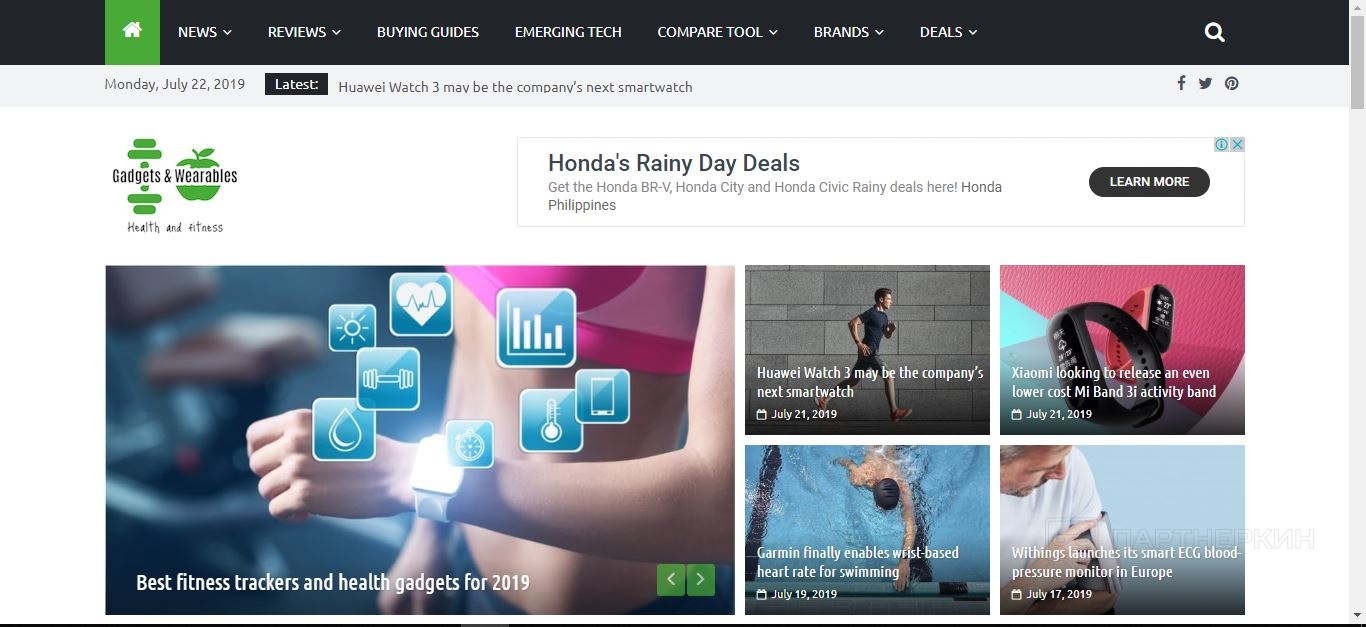The image size is (1366, 627).
Task: Click the green home icon
Action: tap(132, 32)
